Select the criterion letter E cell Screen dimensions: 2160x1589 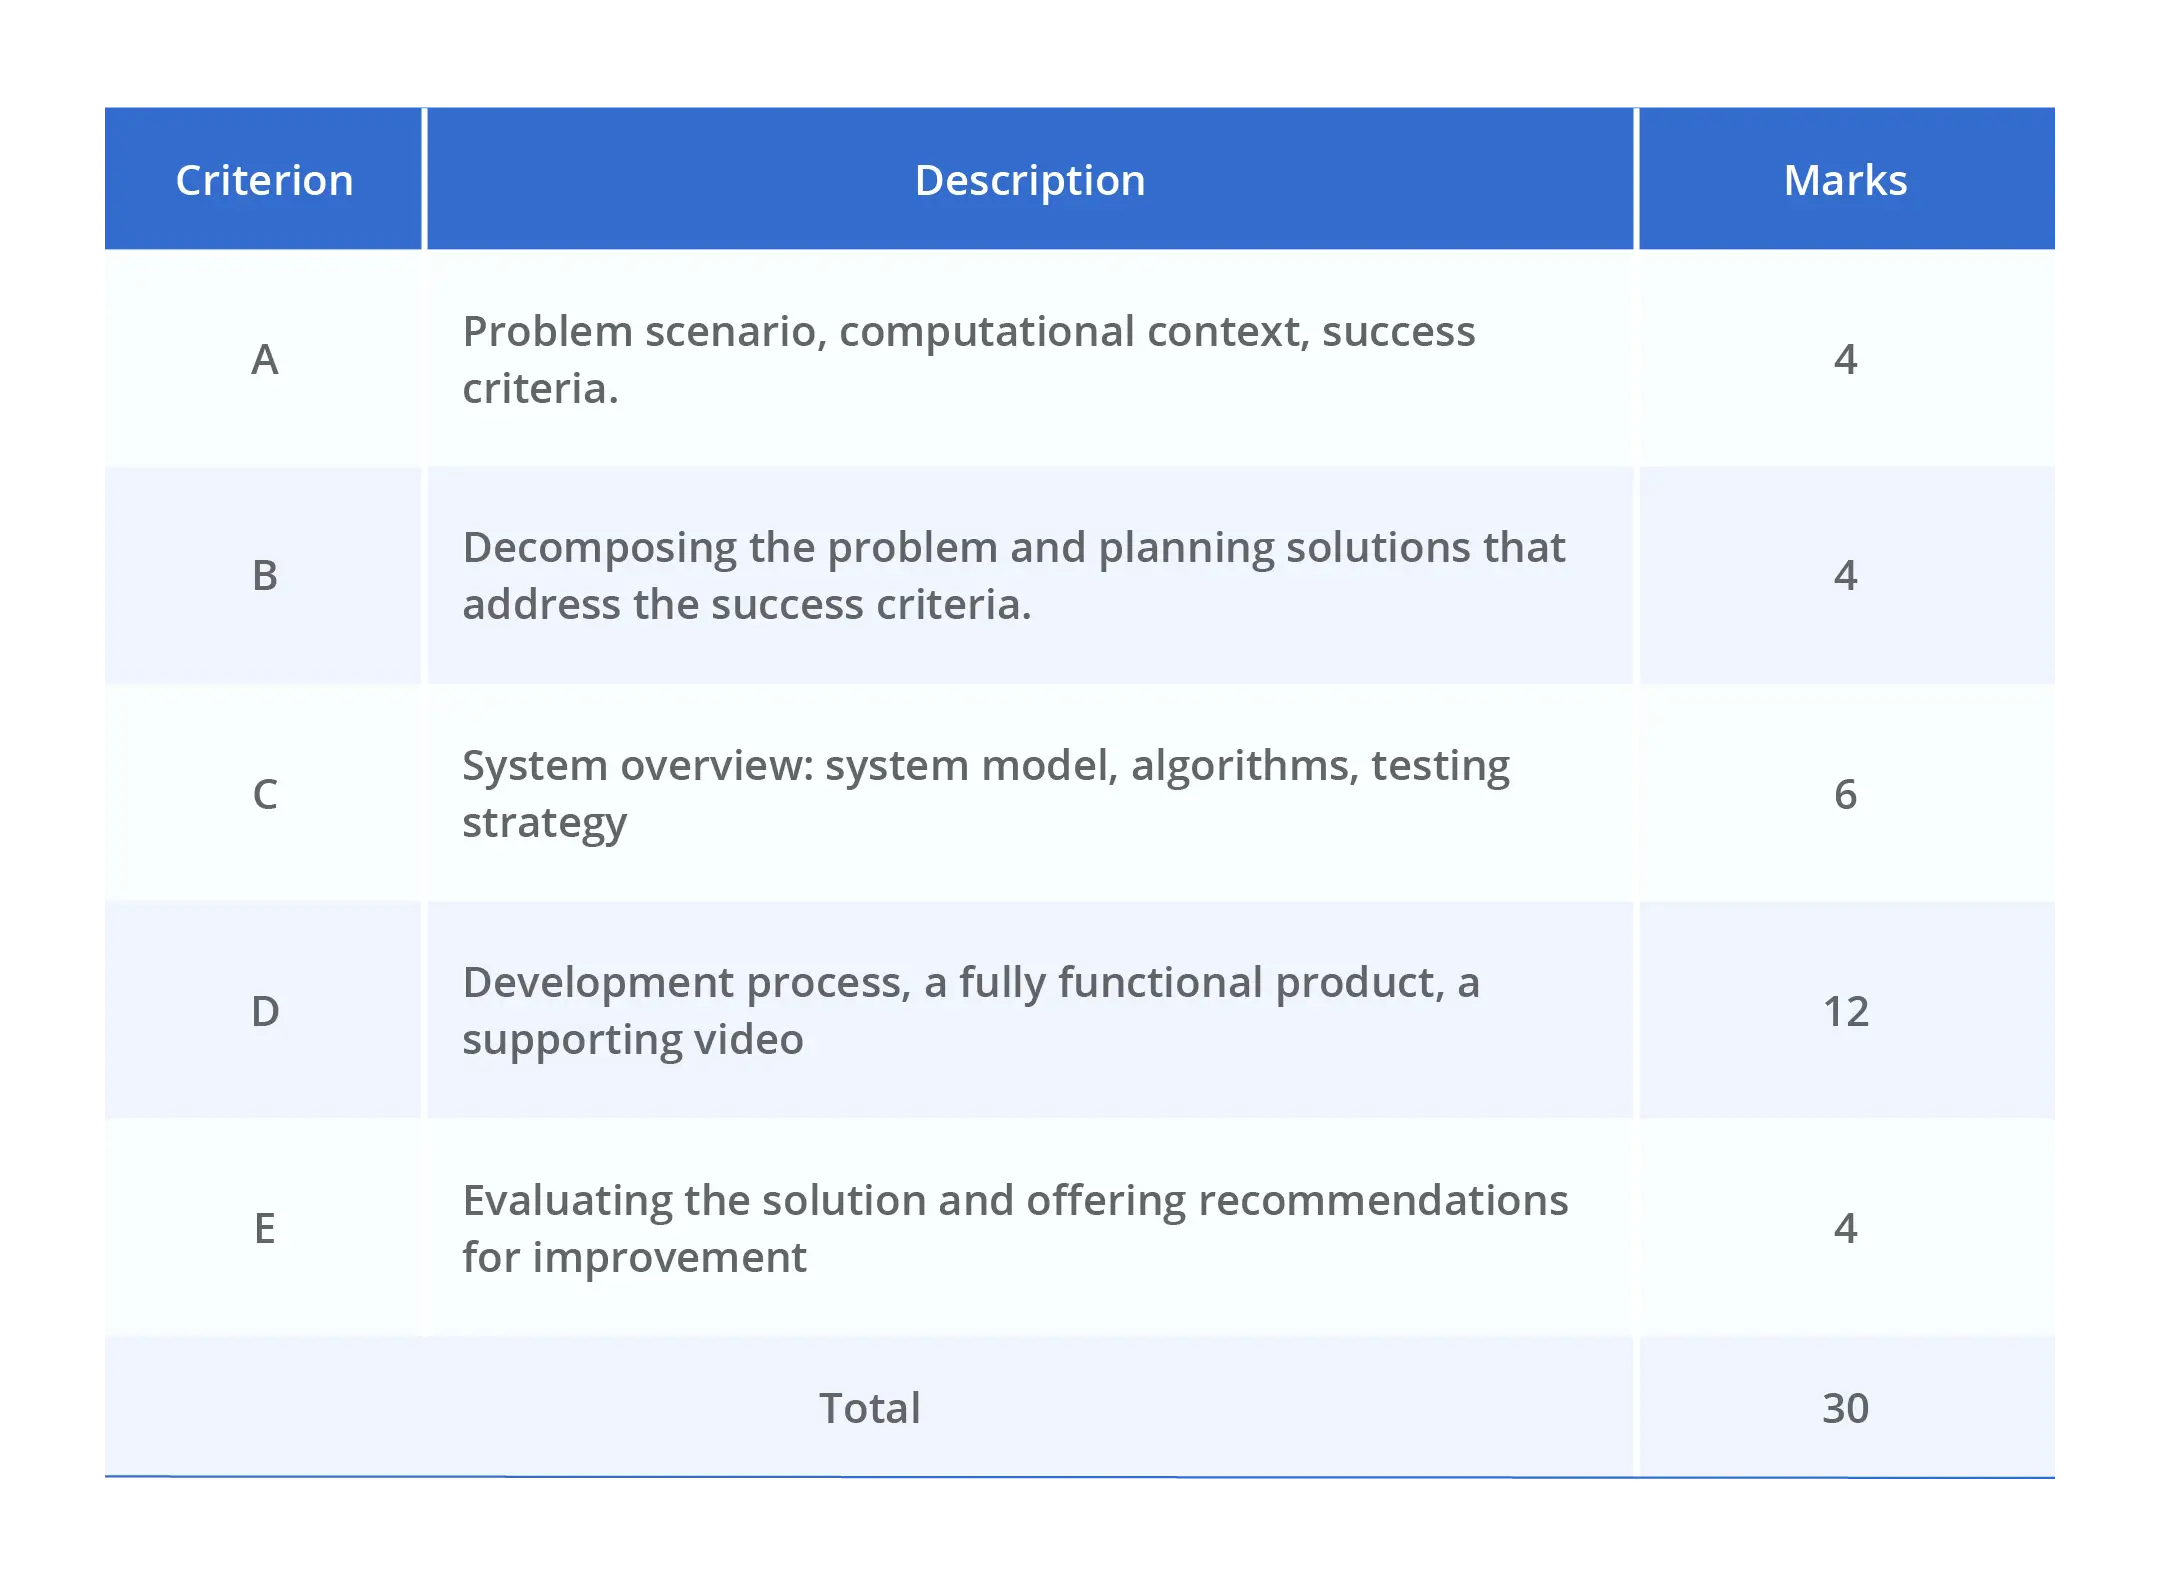(264, 1228)
